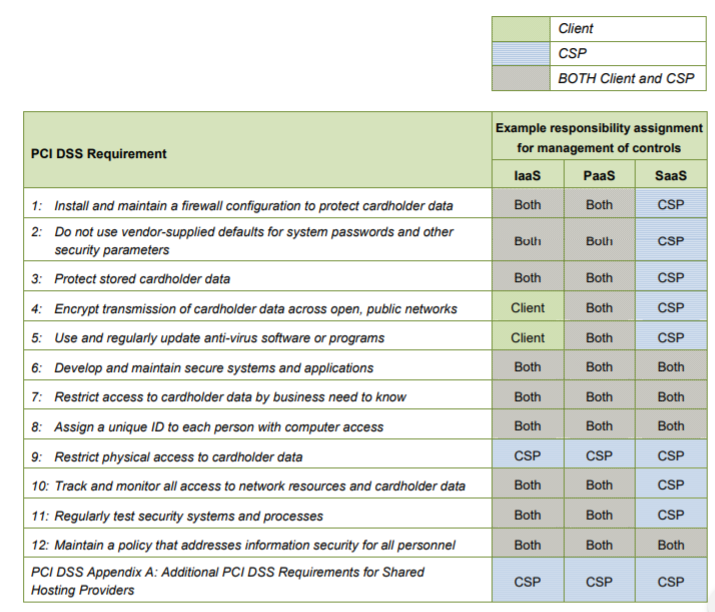The height and width of the screenshot is (612, 715).
Task: Click the SaaS 'CSP' cell for requirement 10
Action: [671, 485]
